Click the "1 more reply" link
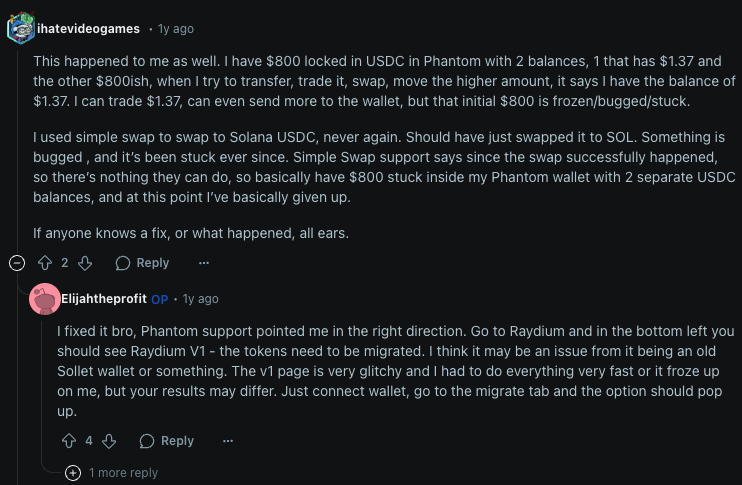 click(x=123, y=472)
